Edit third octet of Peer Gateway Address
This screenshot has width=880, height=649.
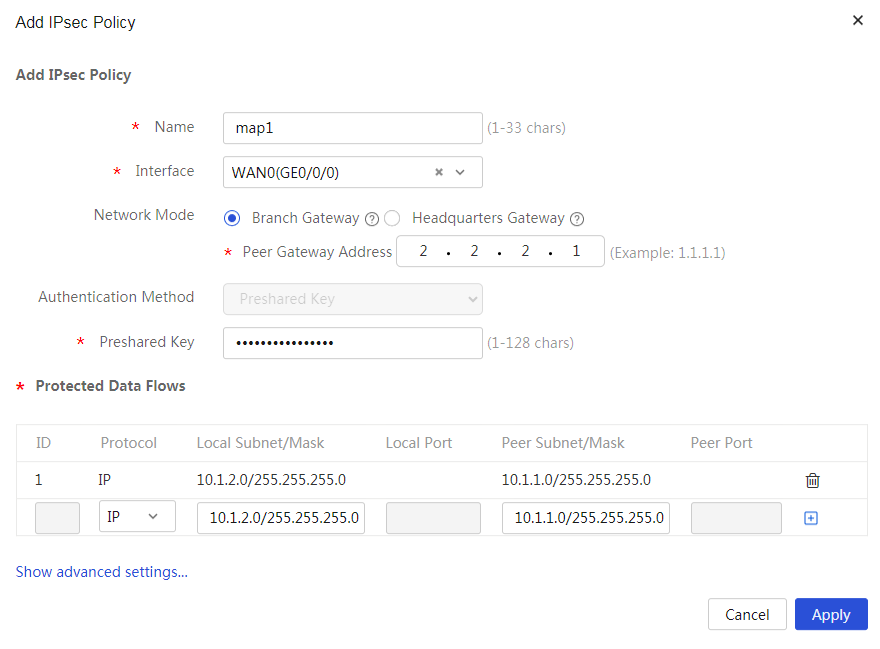point(525,251)
